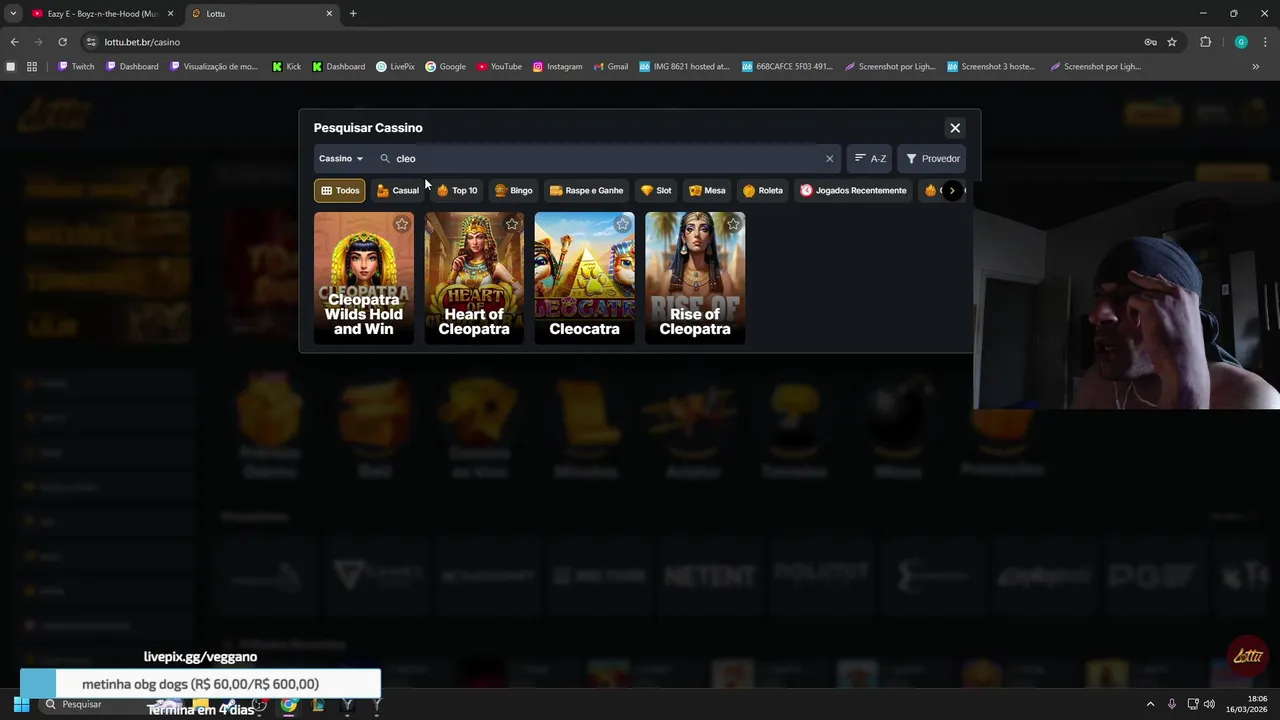Open the Windows Start menu
The image size is (1280, 720).
click(x=20, y=704)
